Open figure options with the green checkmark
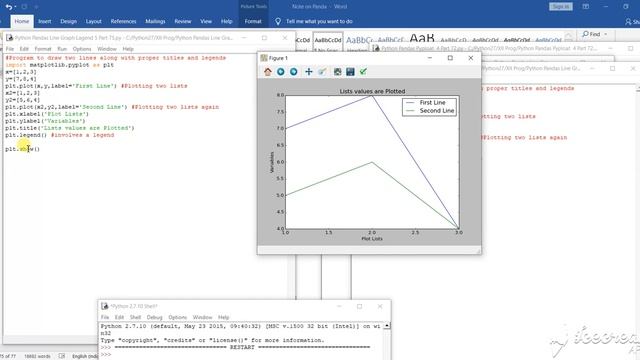Image resolution: width=640 pixels, height=360 pixels. click(363, 72)
